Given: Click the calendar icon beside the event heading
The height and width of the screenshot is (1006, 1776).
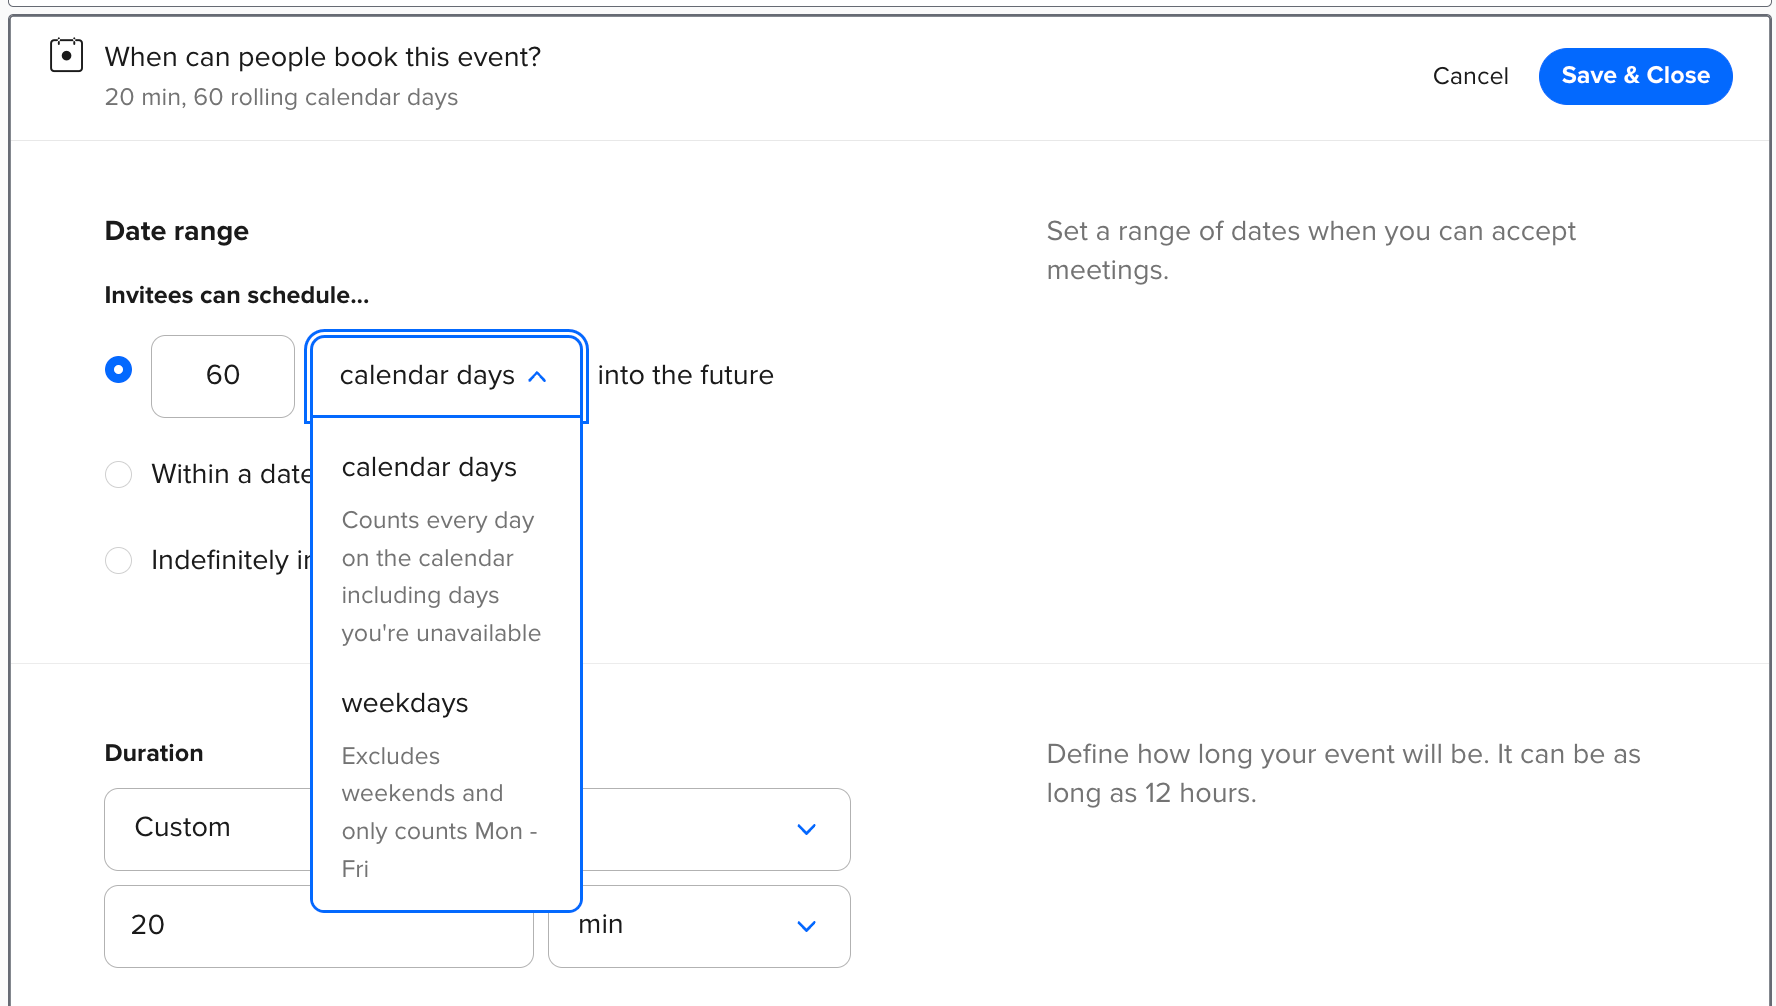Looking at the screenshot, I should [x=66, y=56].
